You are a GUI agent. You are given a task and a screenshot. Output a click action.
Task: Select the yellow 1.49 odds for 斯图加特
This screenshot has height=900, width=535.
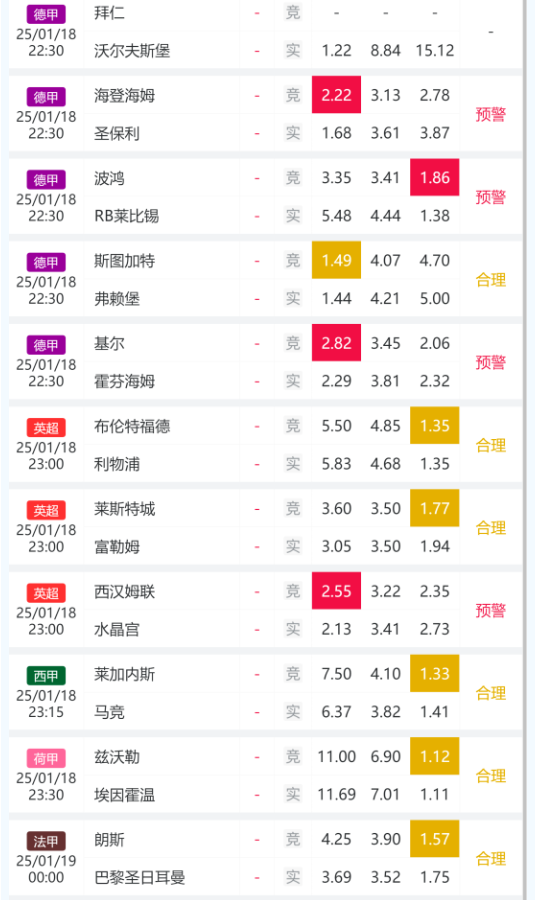(336, 260)
